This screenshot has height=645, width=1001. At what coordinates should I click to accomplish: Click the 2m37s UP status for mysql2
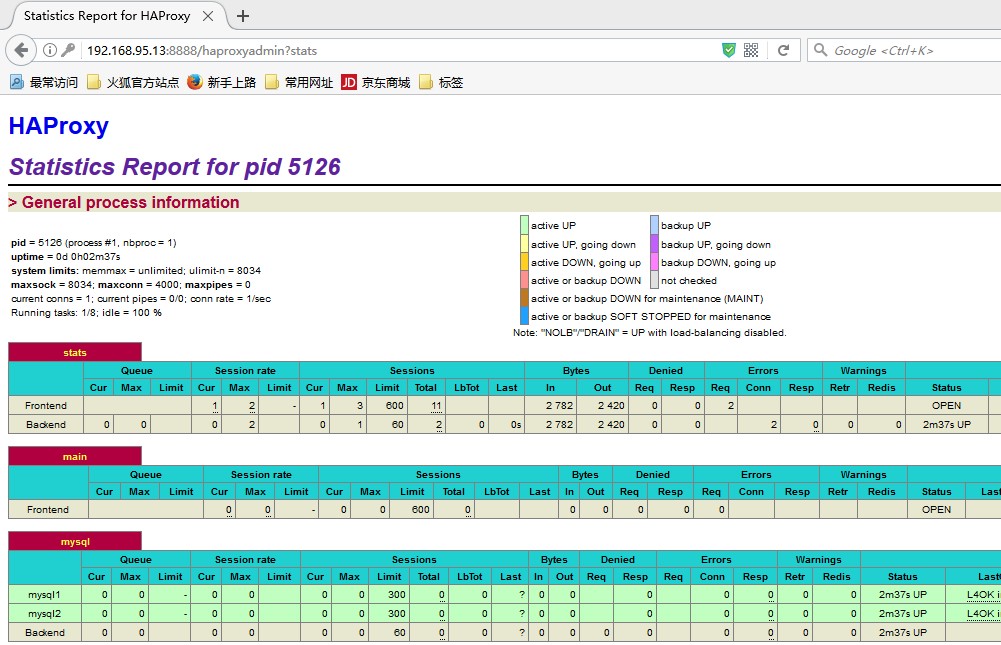coord(903,614)
